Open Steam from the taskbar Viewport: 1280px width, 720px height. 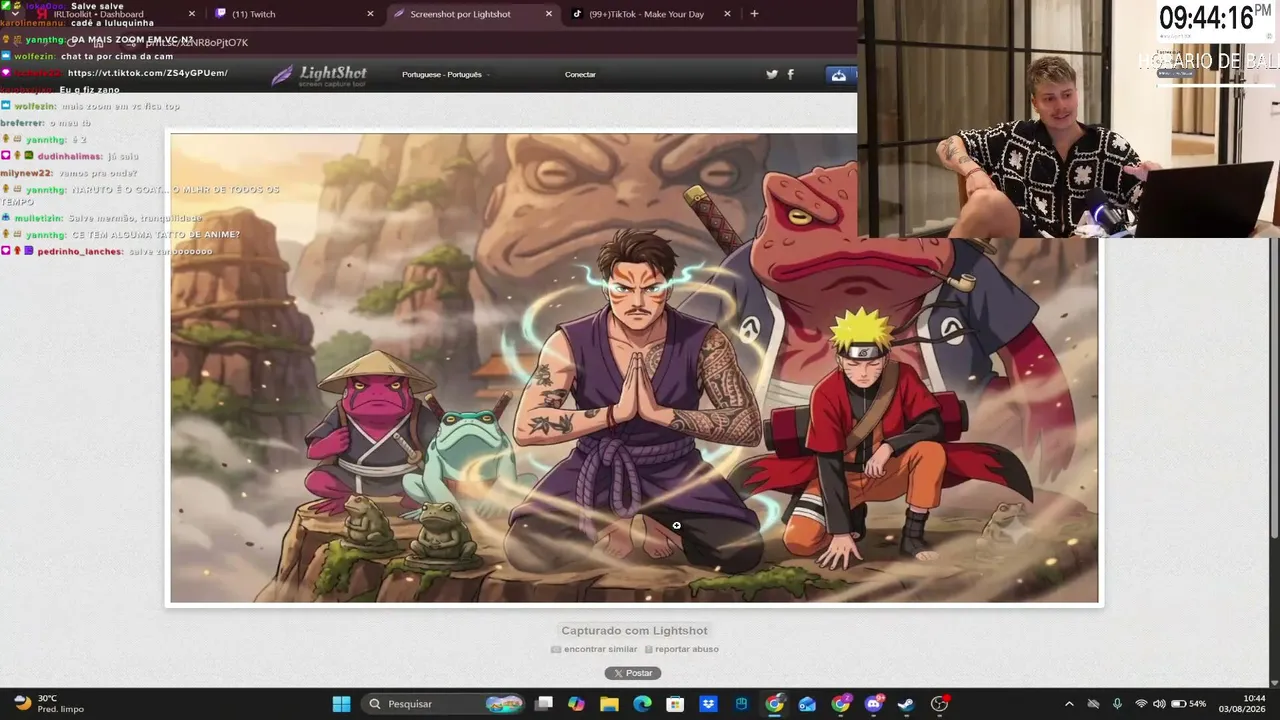[906, 704]
